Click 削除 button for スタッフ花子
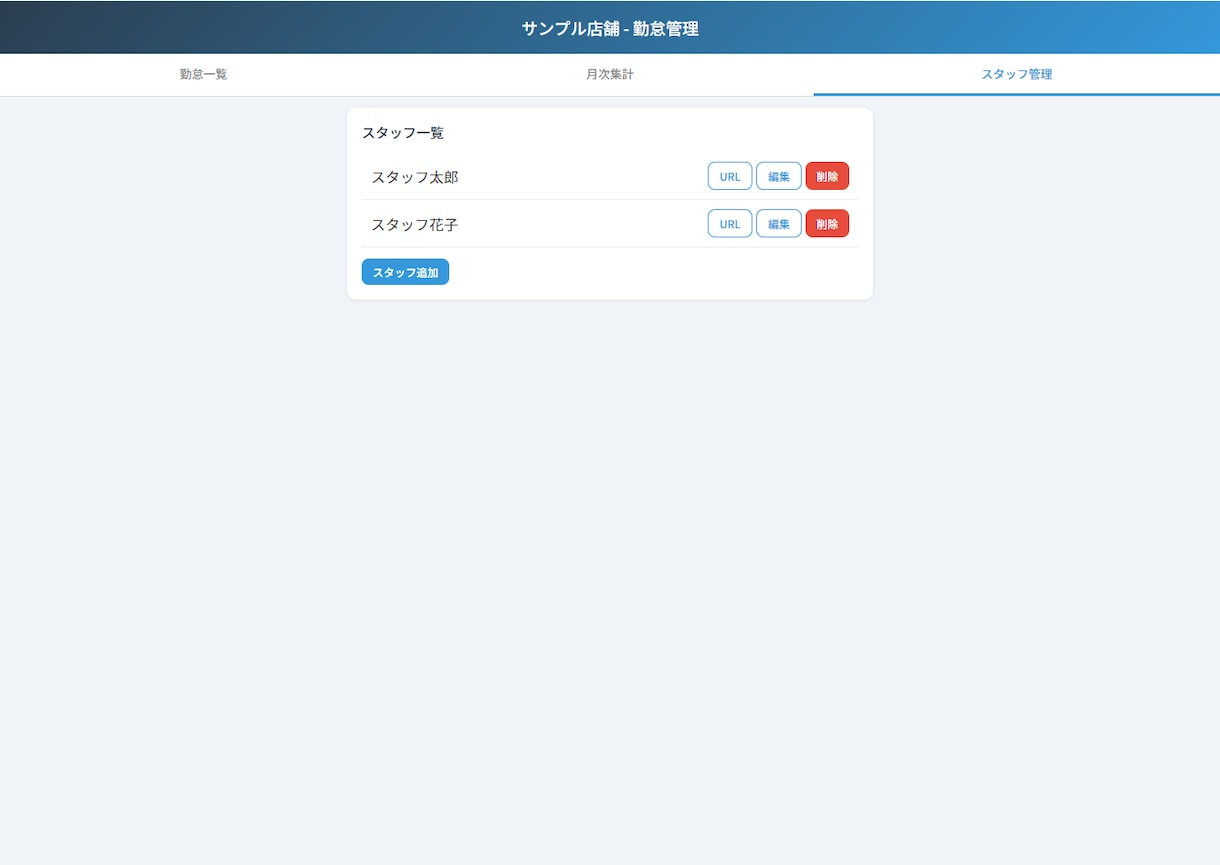Viewport: 1220px width, 865px height. click(827, 223)
